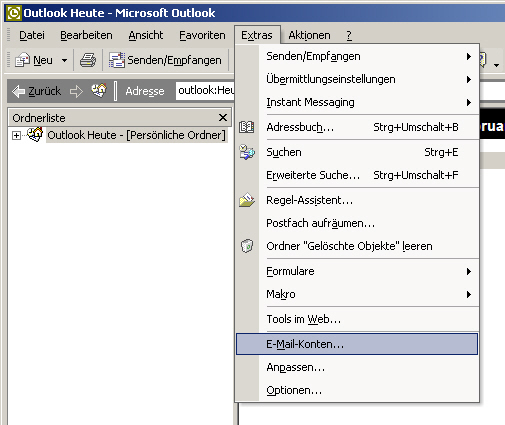Viewport: 505px width, 425px height.
Task: Click the Zurück back arrow
Action: [x=18, y=91]
